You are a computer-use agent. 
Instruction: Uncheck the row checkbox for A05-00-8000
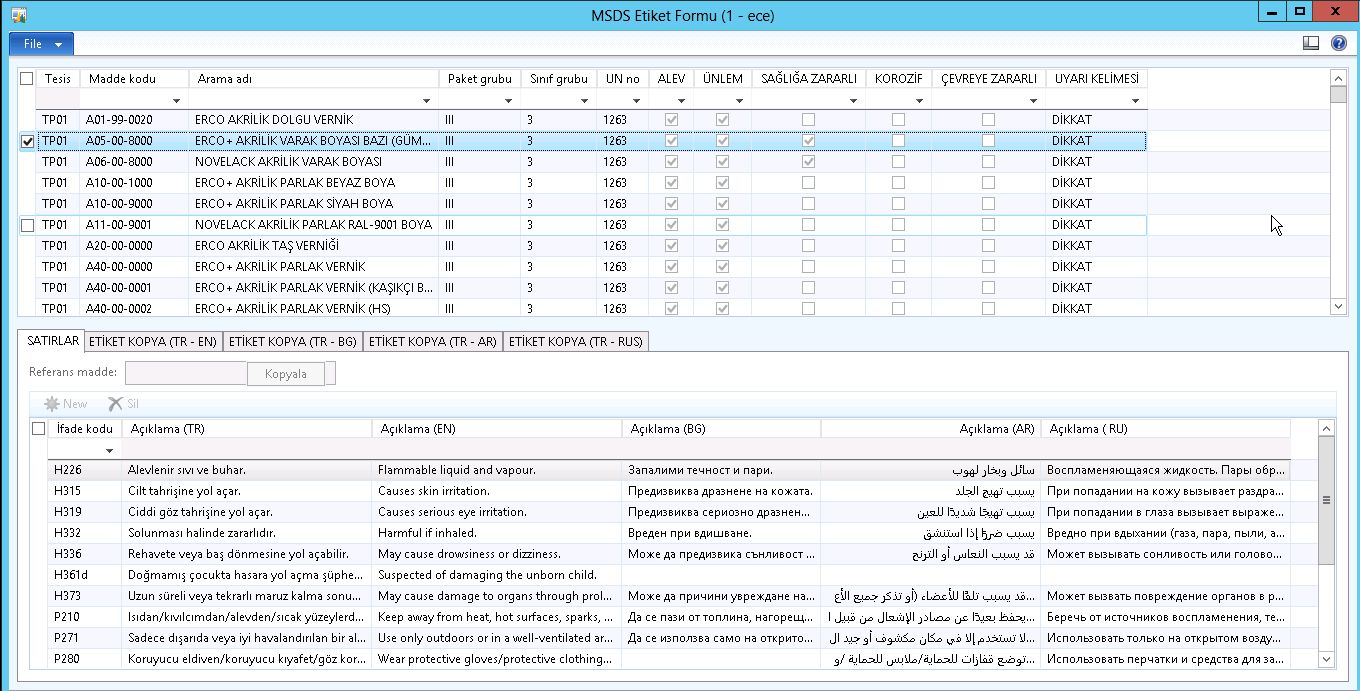pyautogui.click(x=27, y=141)
